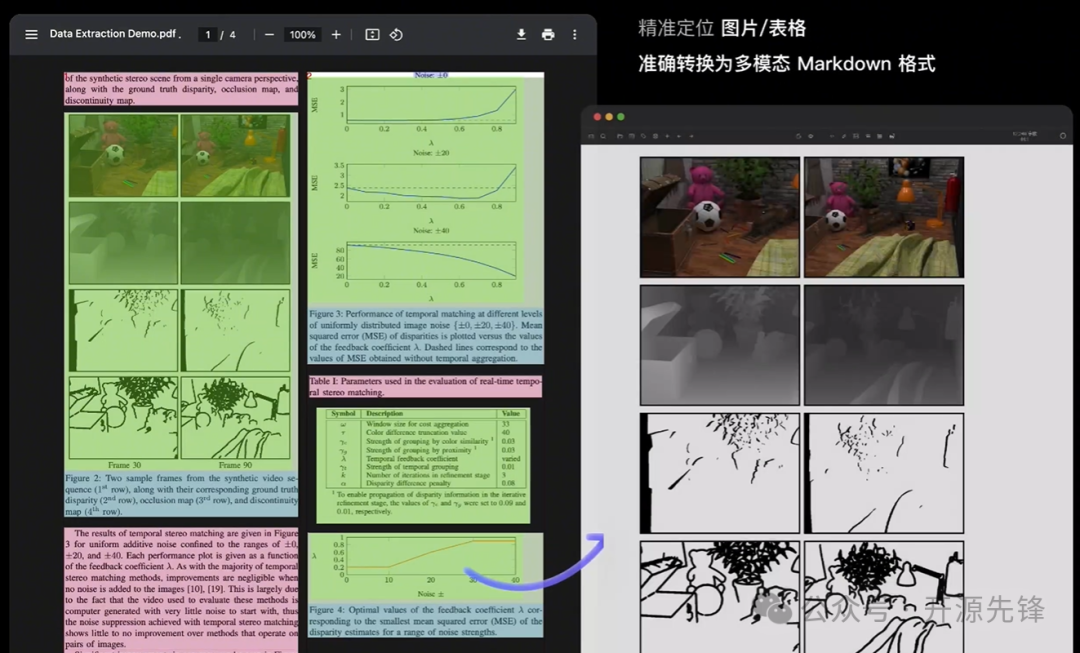Click the Figure 4 optimal λ line chart
This screenshot has height=653, width=1080.
point(426,566)
